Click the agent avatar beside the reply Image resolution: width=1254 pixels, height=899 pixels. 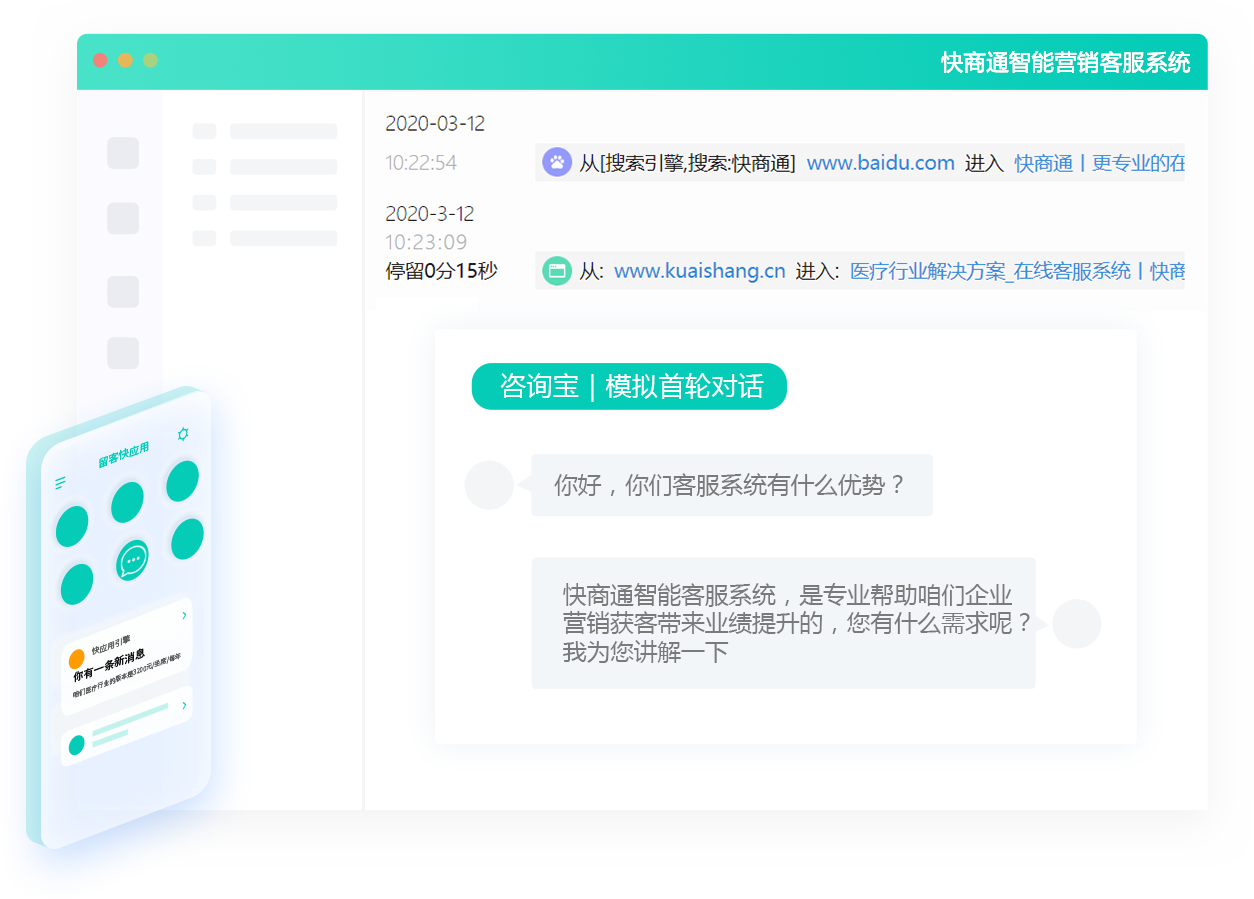1076,624
